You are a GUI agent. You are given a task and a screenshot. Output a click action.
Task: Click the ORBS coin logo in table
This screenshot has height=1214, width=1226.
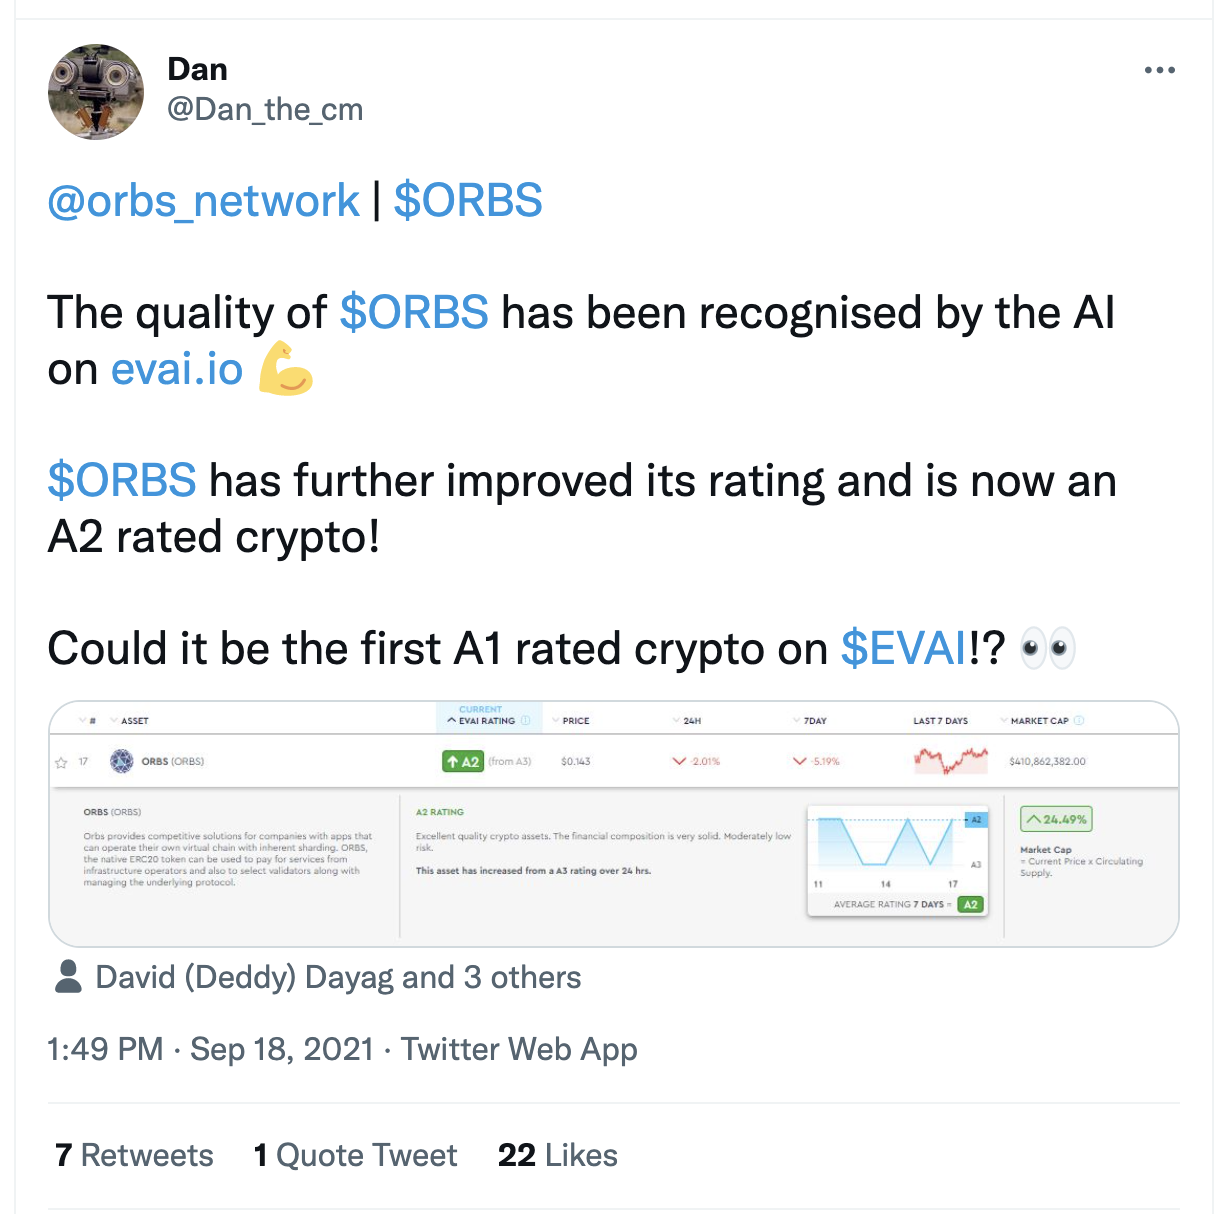coord(122,761)
